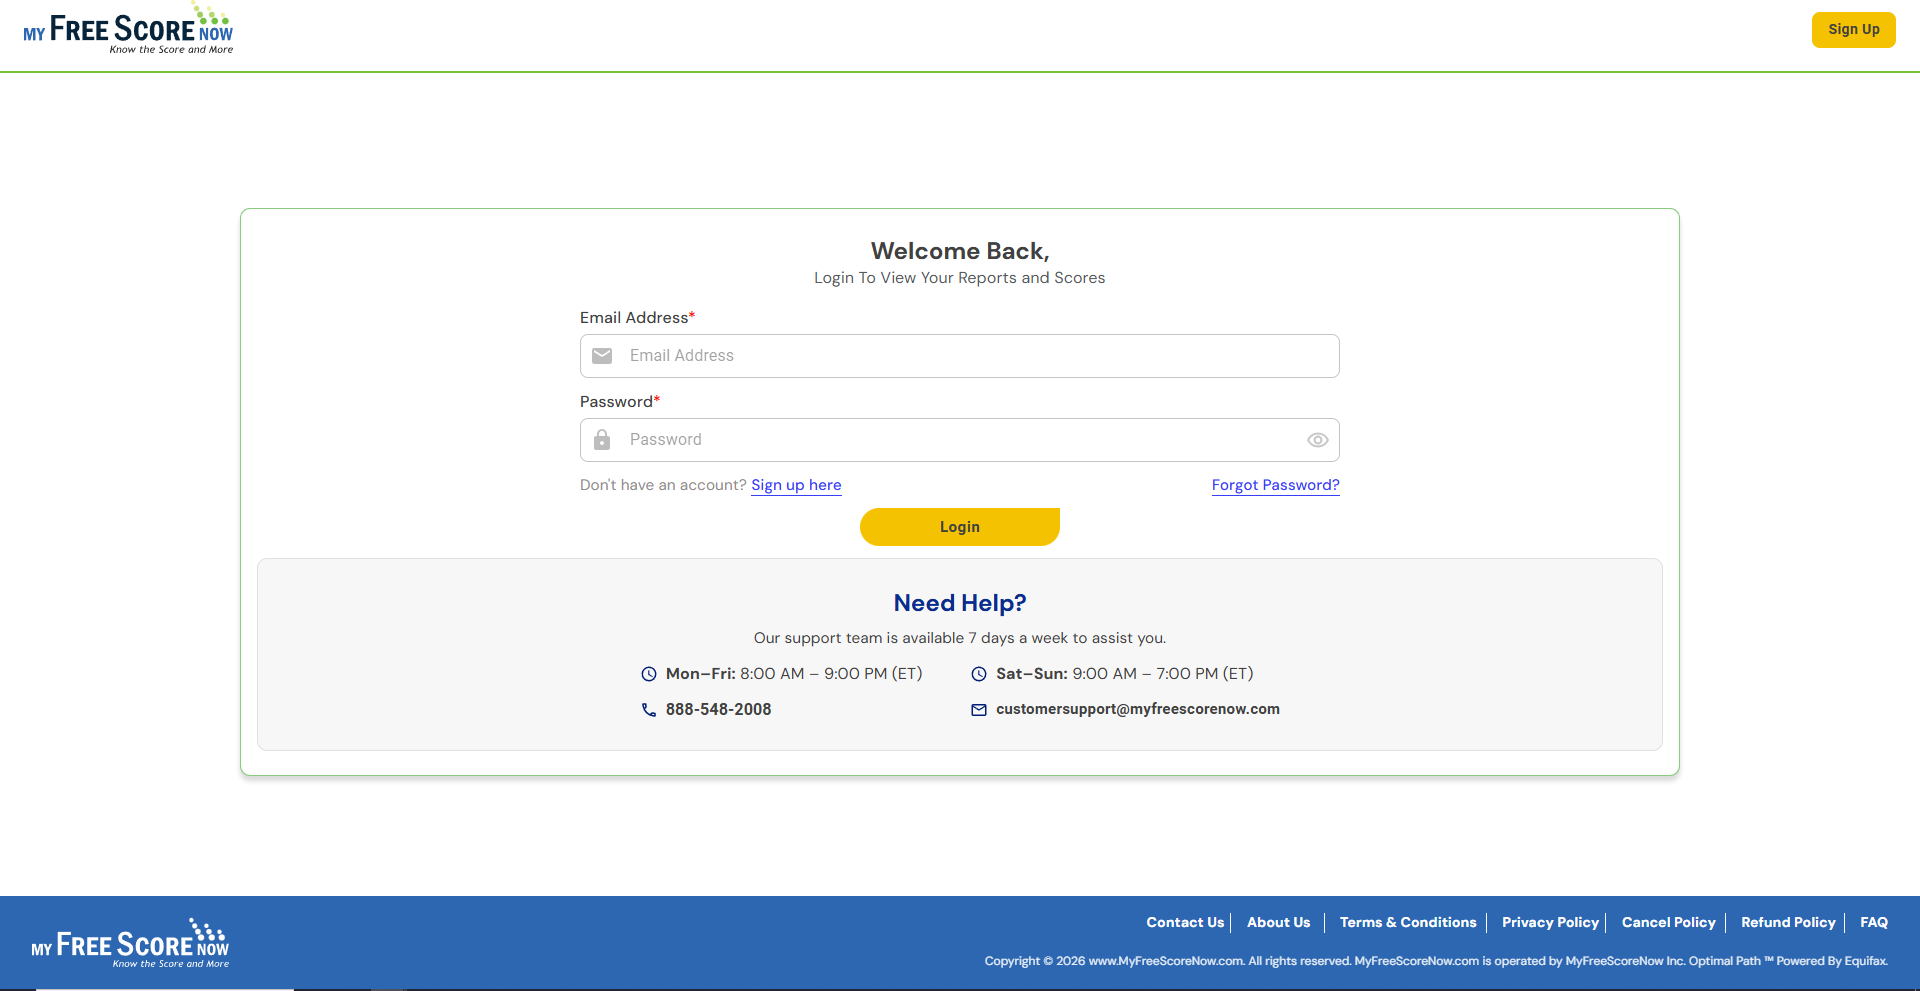Open the Sign up here link
Viewport: 1920px width, 991px height.
click(x=796, y=485)
